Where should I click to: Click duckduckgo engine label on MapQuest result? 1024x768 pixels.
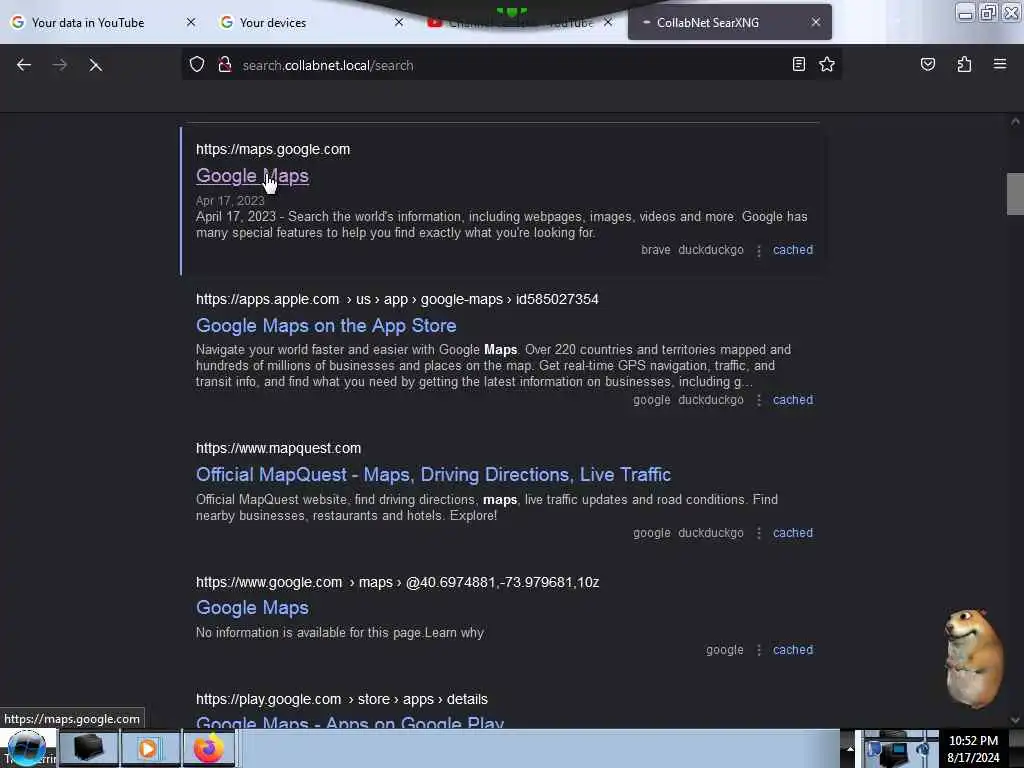[711, 533]
